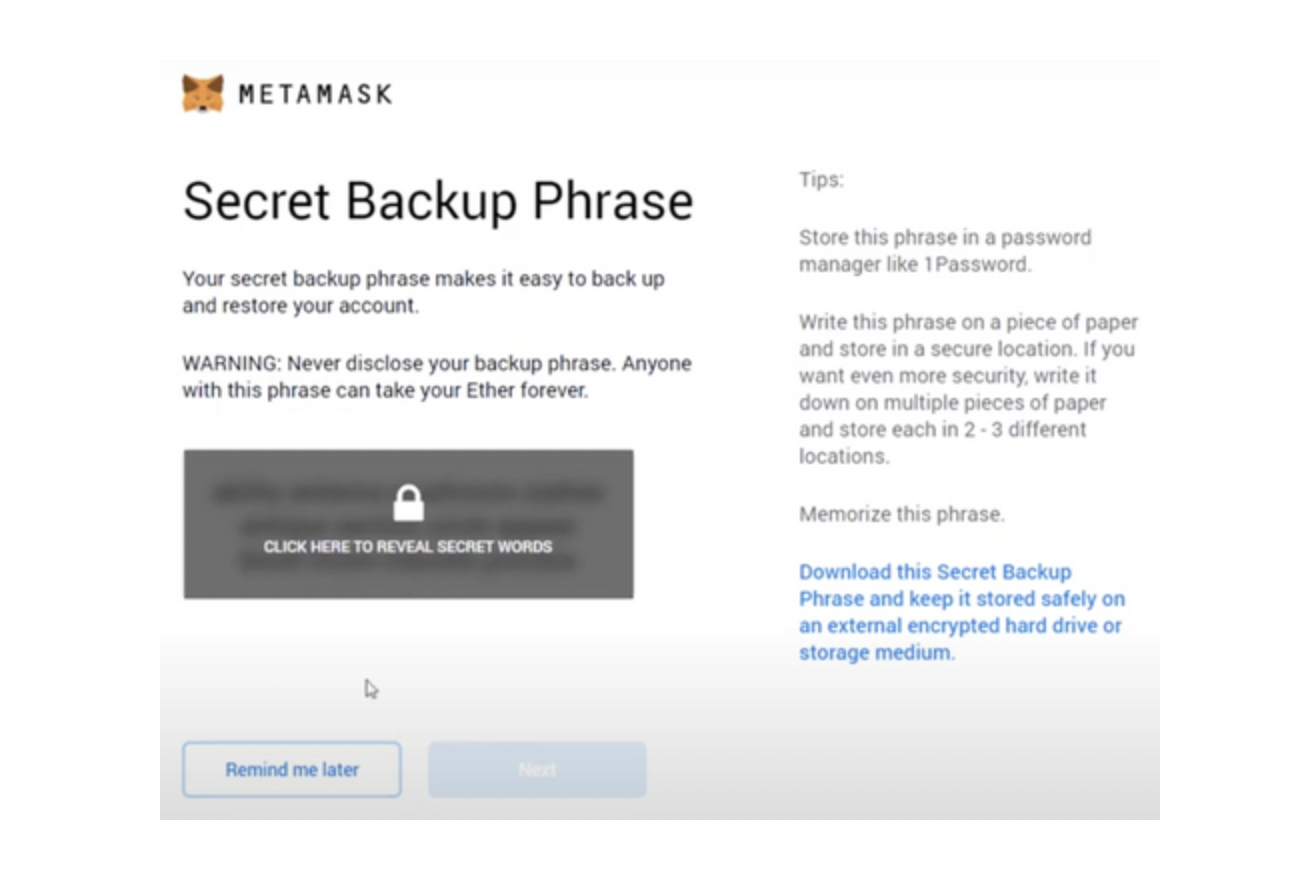Choose Remind me later
Screen dimensions: 1302x896
[x=292, y=770]
